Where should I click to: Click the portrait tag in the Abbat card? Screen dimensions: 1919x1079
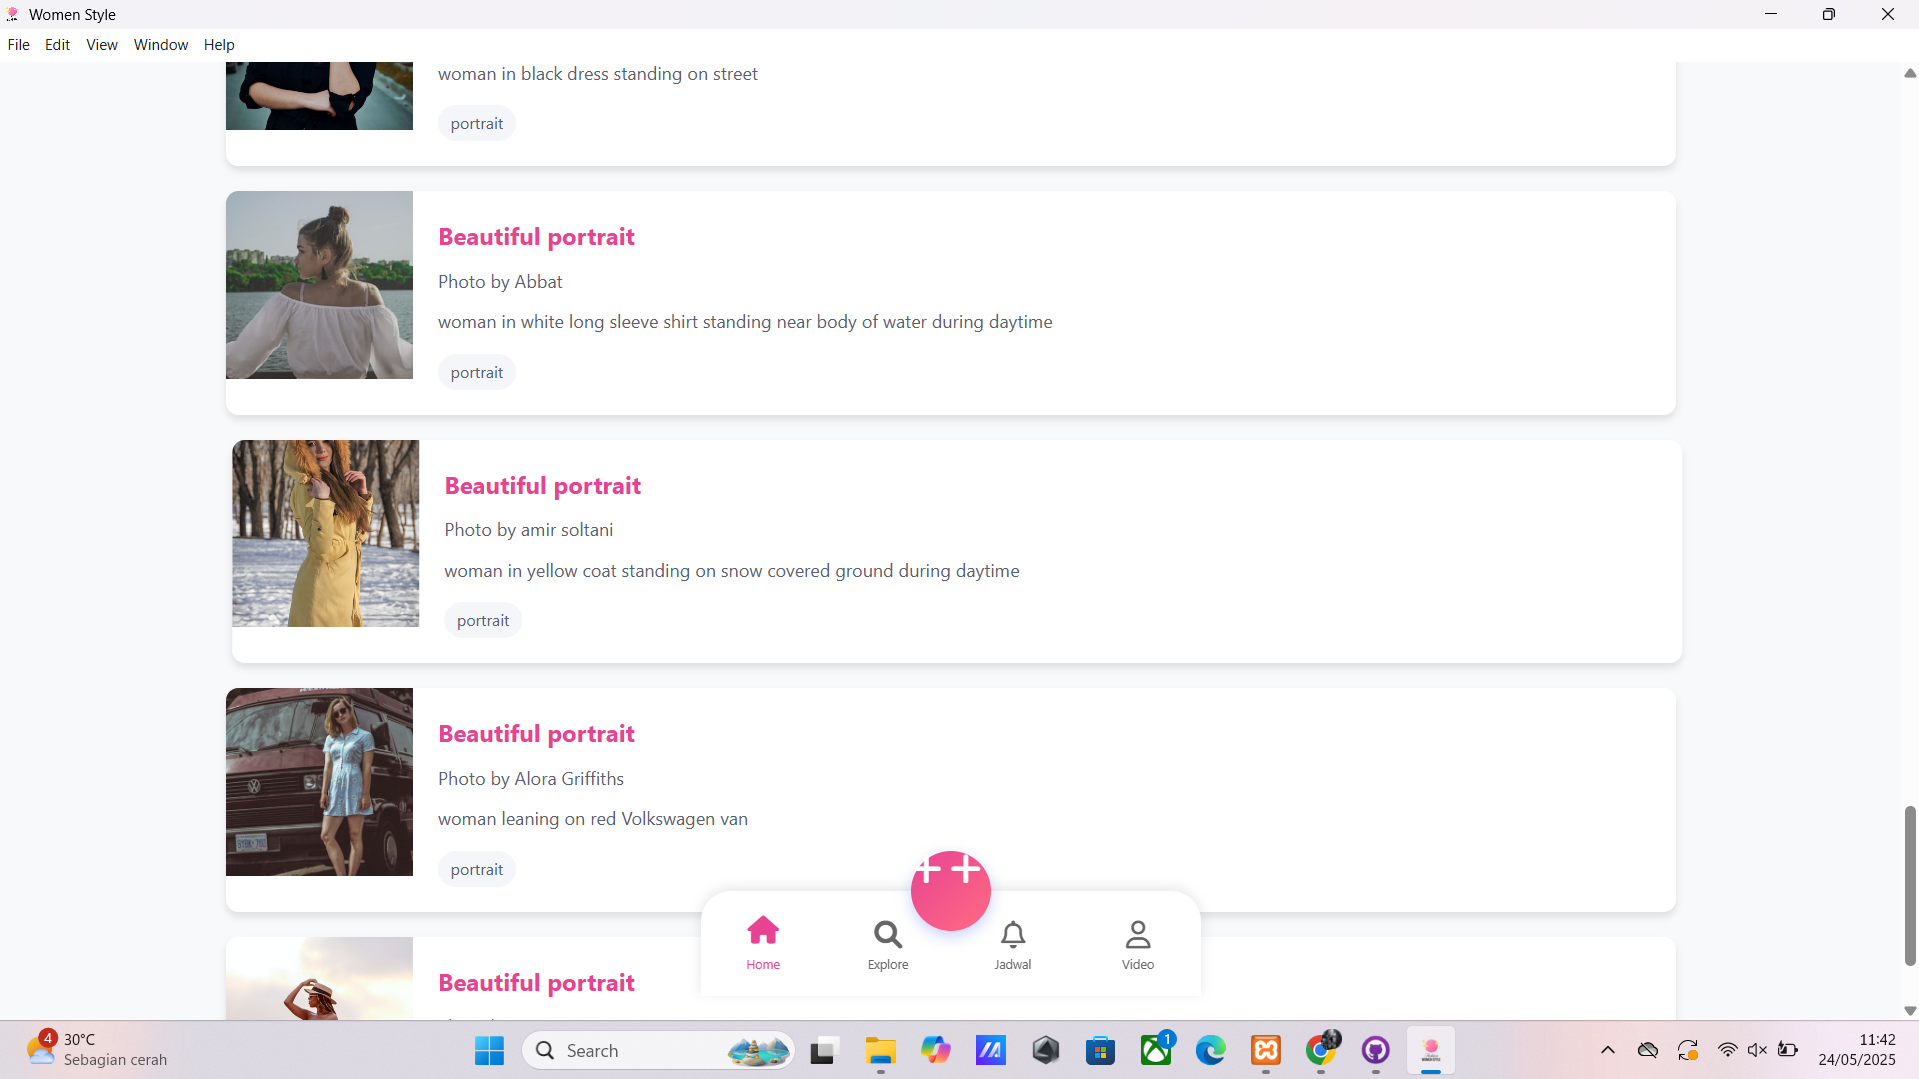477,372
